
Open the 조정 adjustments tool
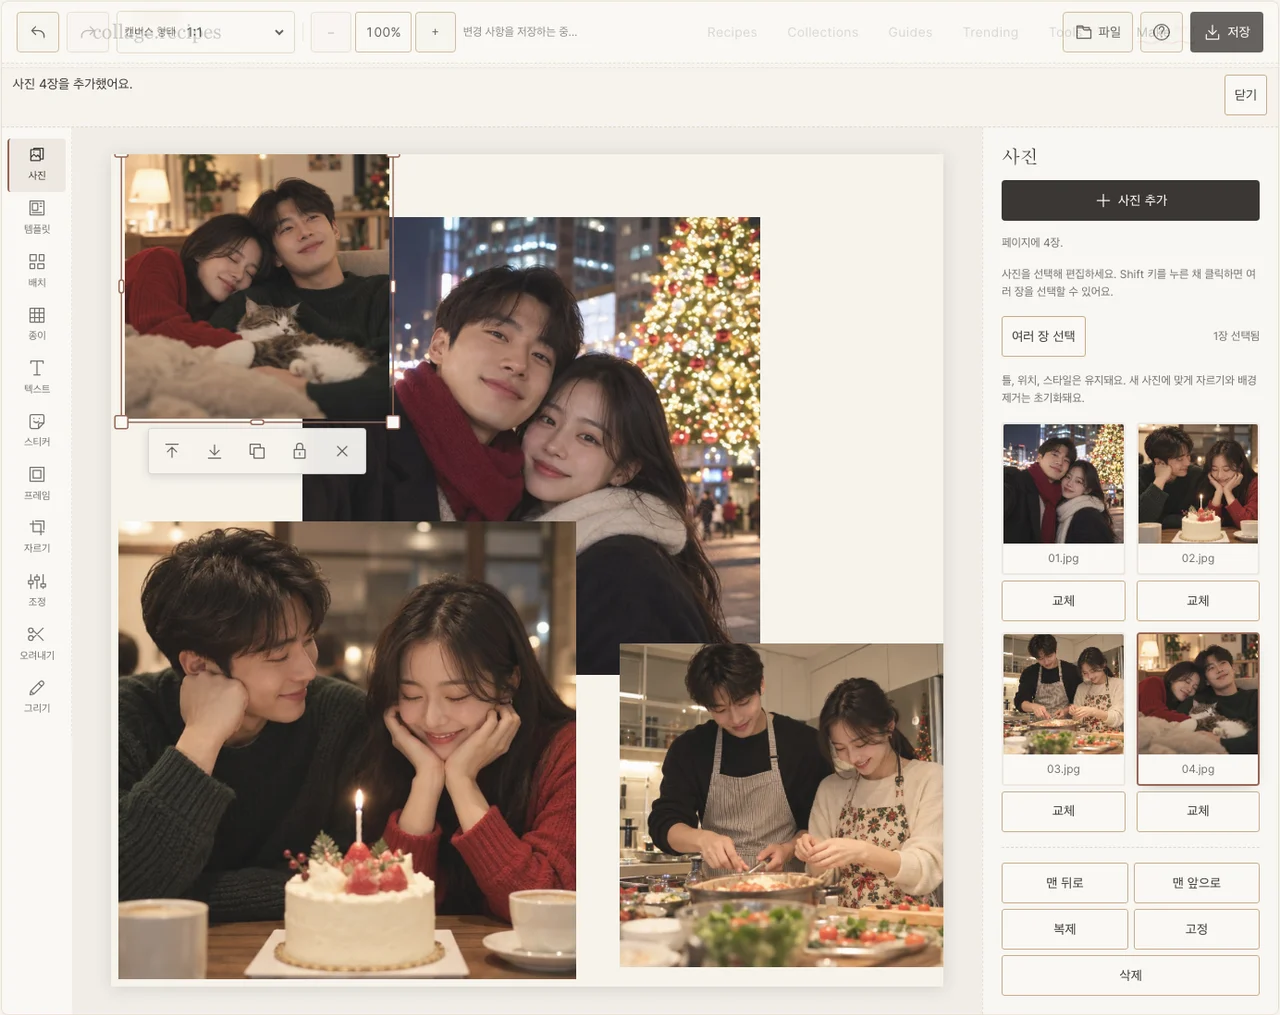[37, 590]
